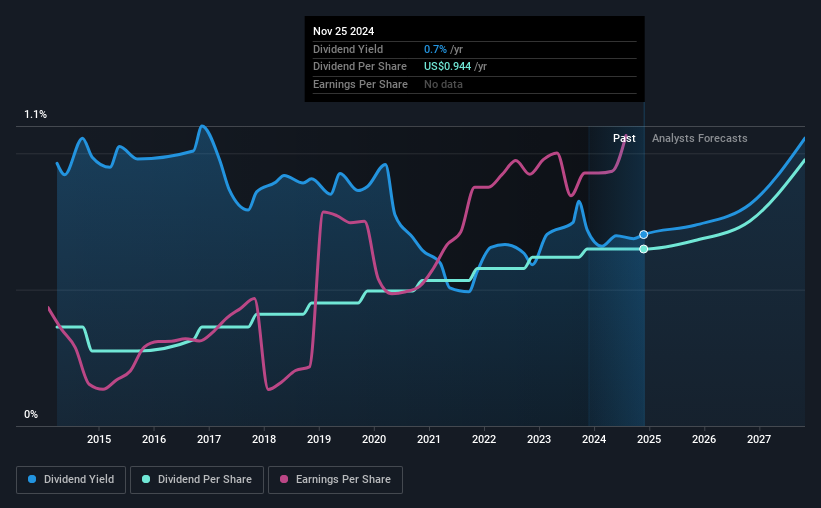The height and width of the screenshot is (508, 821).
Task: Toggle the Dividend Per Share legend button
Action: 197,480
